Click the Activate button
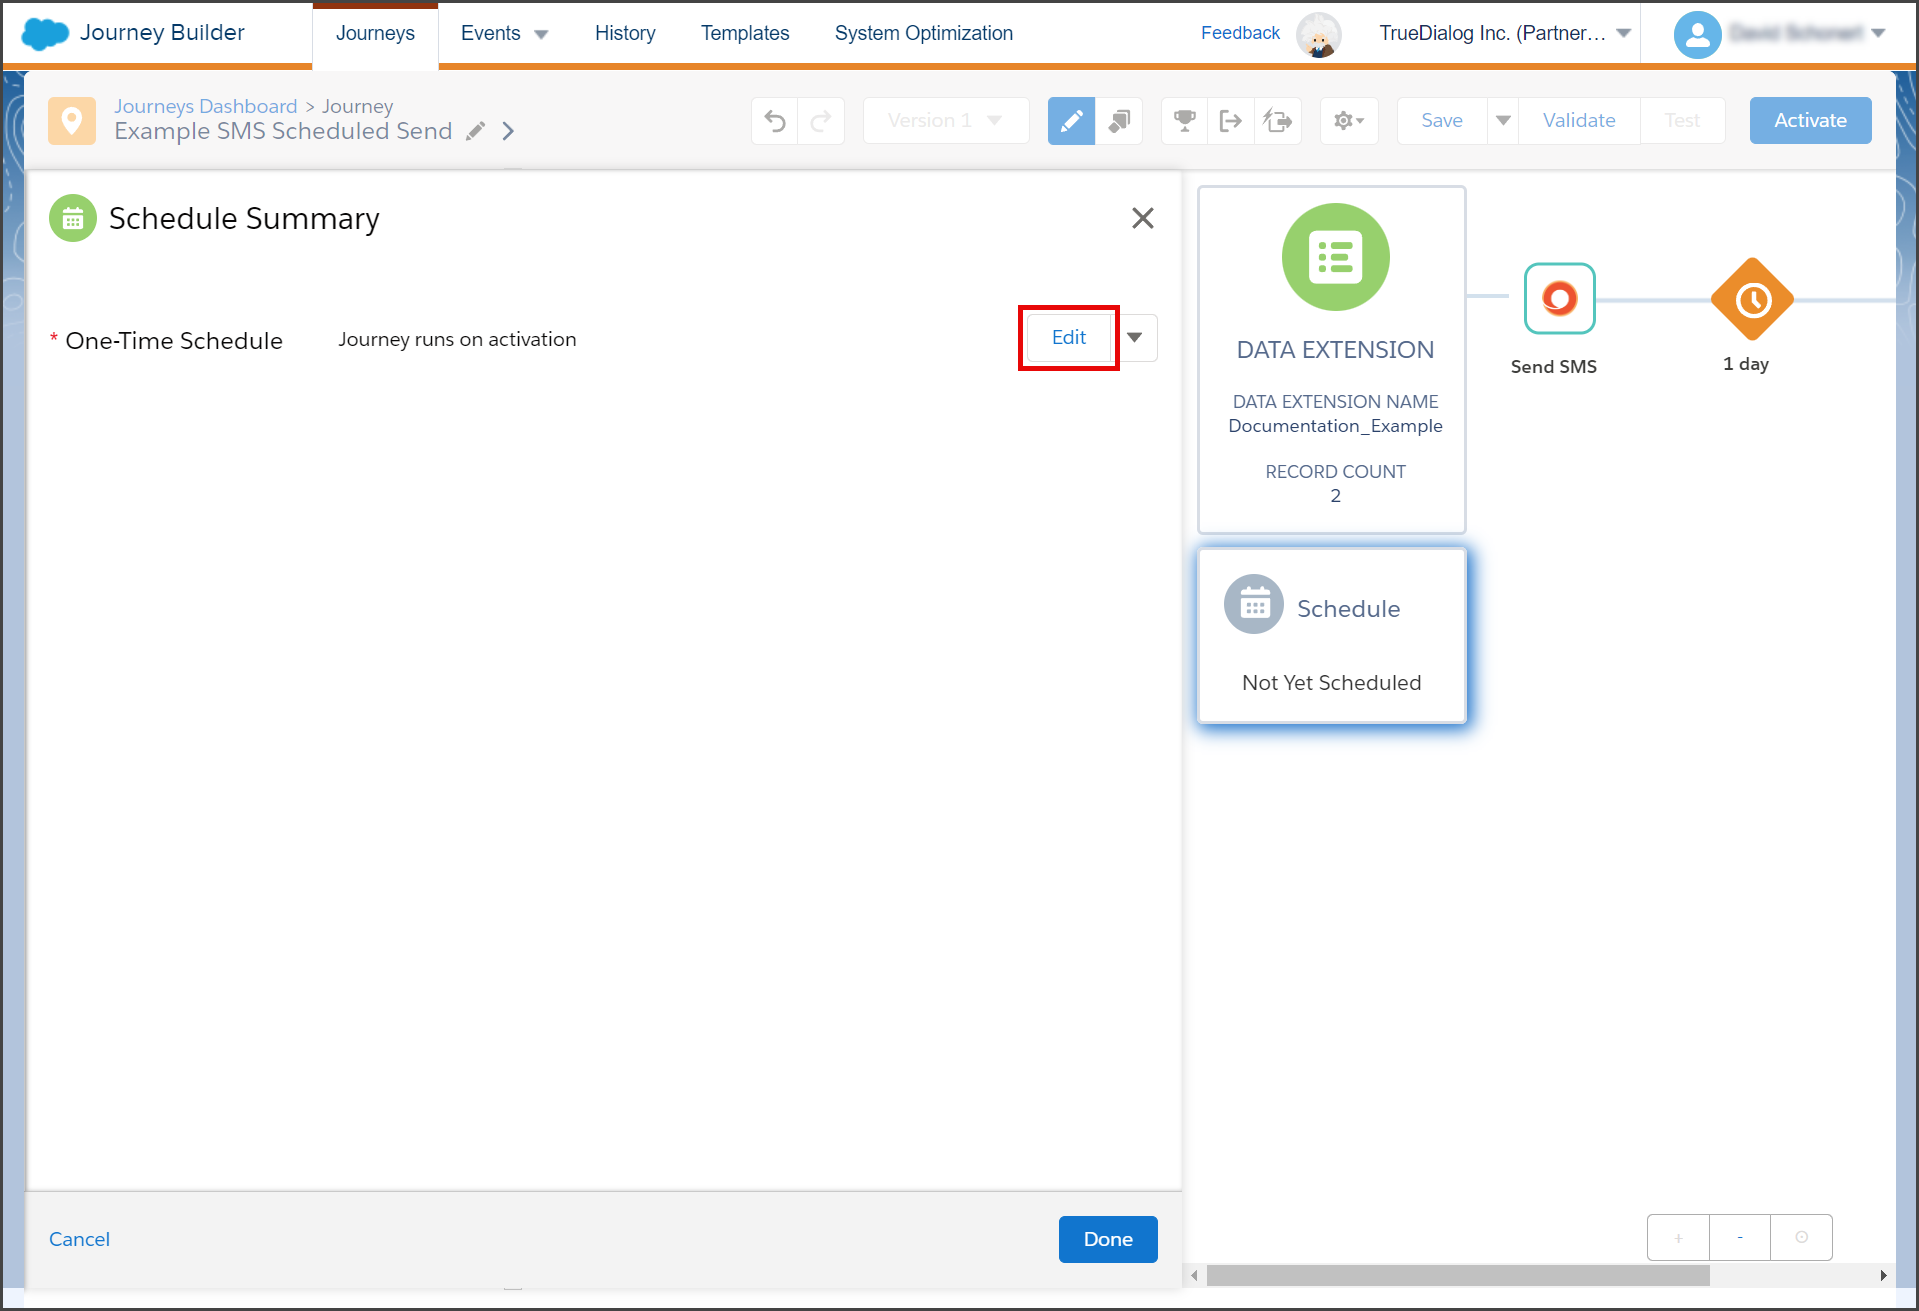The width and height of the screenshot is (1919, 1311). (x=1810, y=121)
